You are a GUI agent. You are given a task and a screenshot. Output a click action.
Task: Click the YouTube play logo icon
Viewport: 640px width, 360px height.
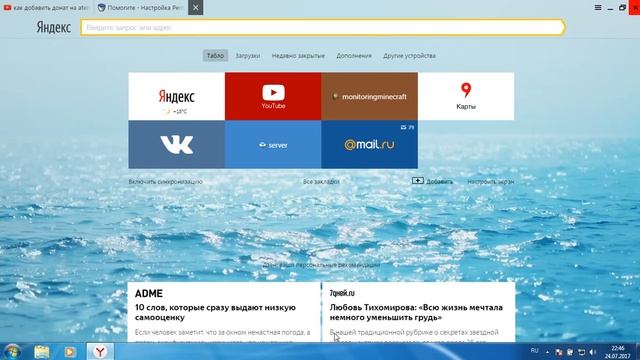click(273, 93)
